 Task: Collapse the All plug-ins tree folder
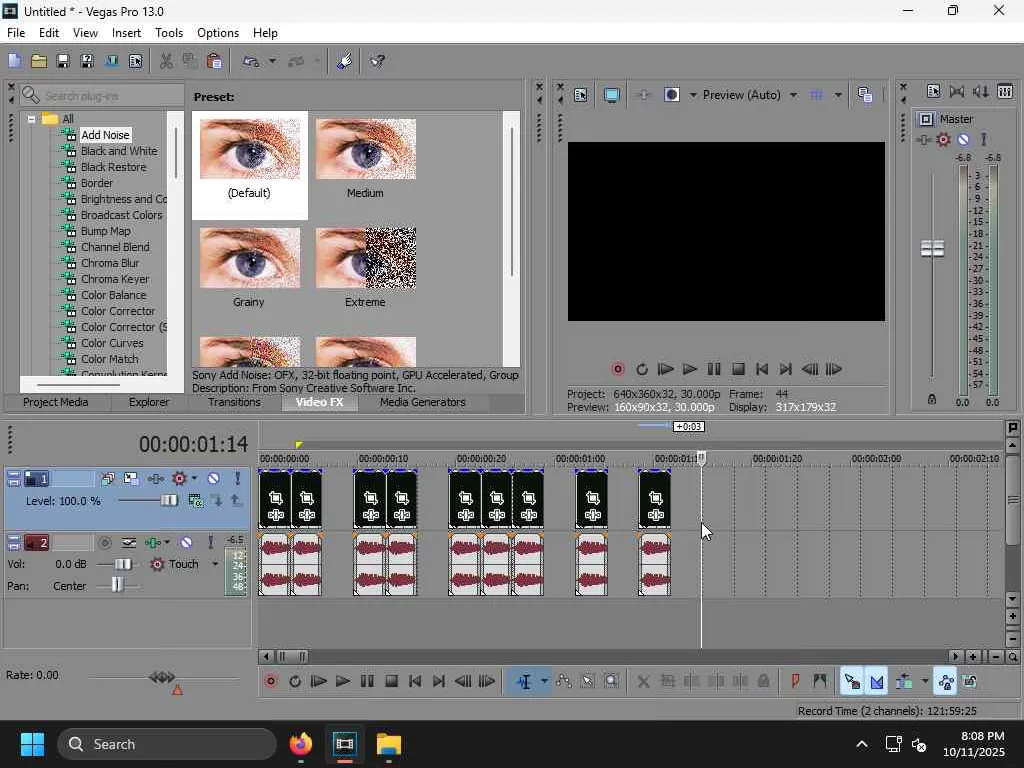click(x=31, y=119)
